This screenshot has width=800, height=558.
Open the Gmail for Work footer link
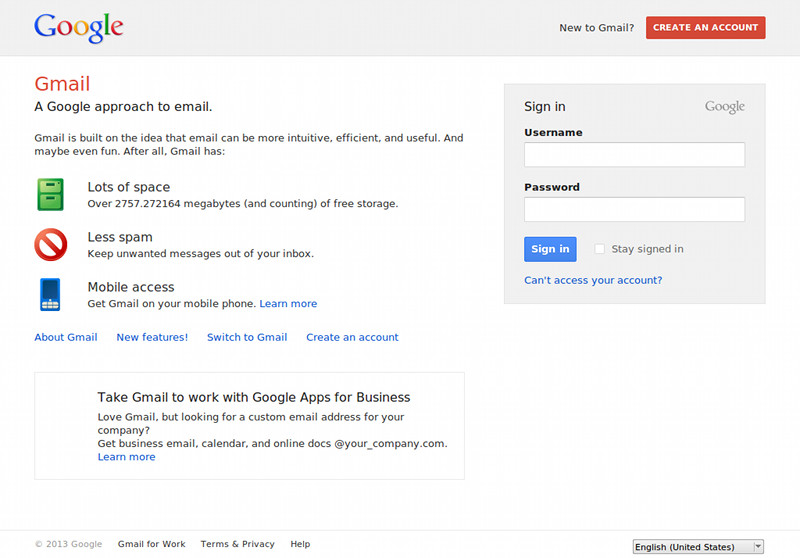(x=152, y=544)
